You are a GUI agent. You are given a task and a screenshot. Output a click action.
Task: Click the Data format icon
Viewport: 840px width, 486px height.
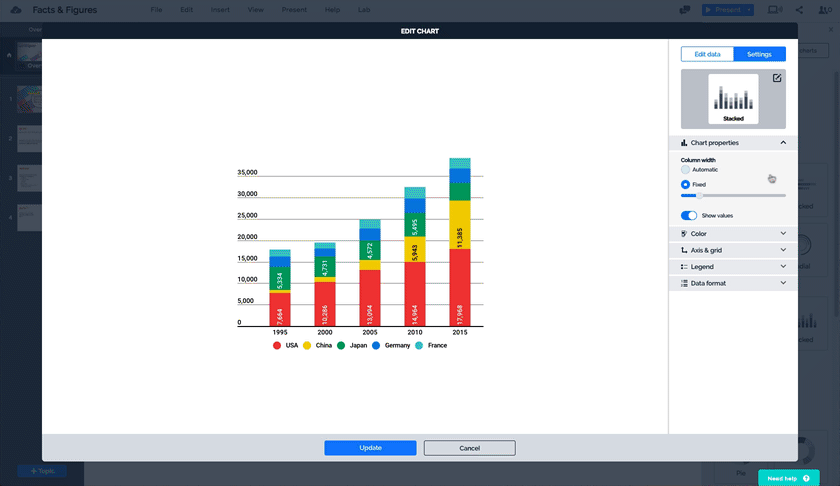click(x=684, y=283)
